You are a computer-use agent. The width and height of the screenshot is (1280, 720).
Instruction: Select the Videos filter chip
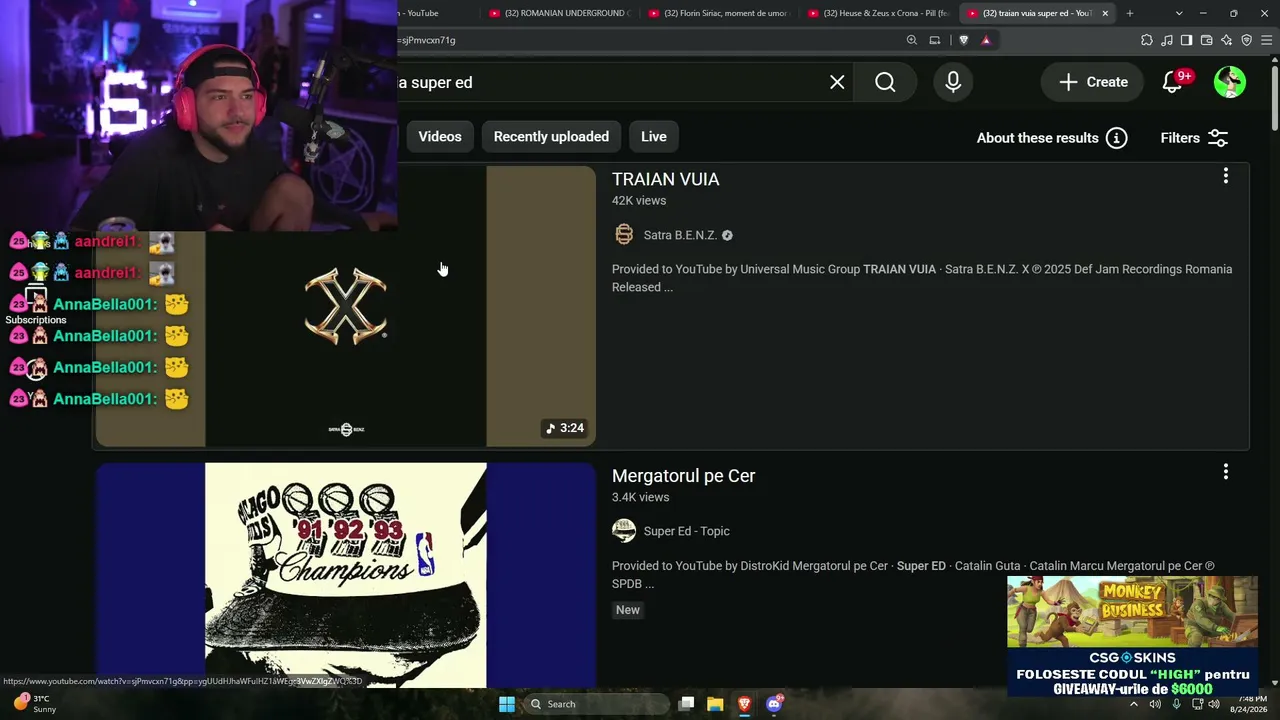[440, 137]
